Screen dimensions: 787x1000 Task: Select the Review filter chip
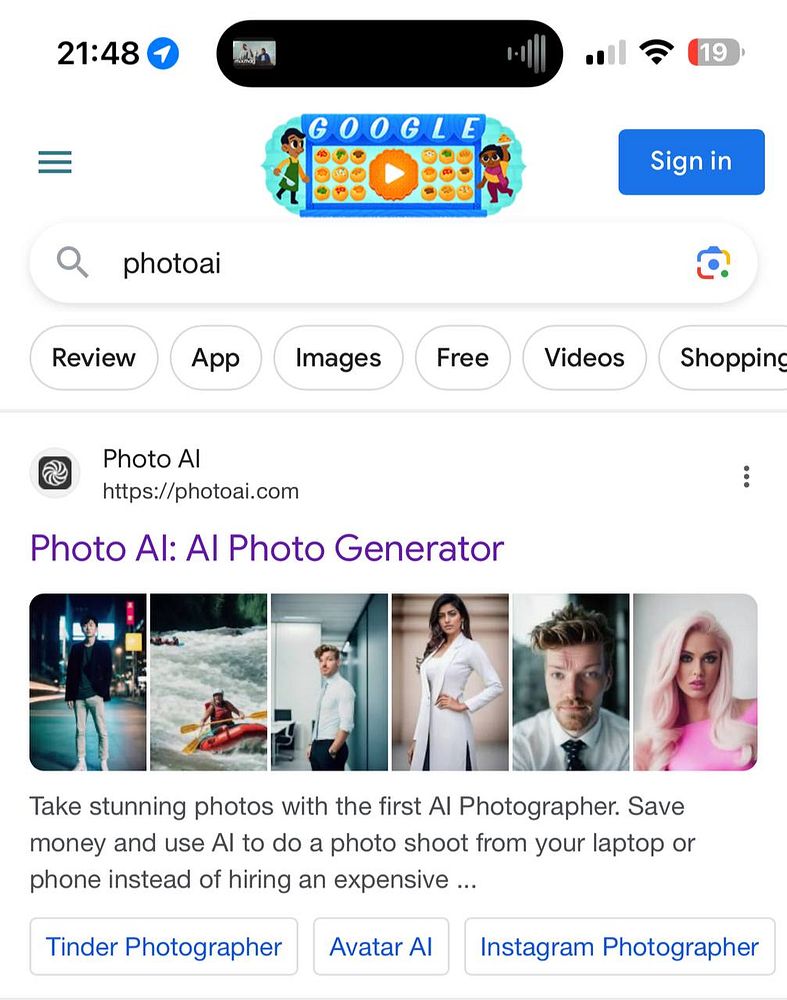click(94, 358)
